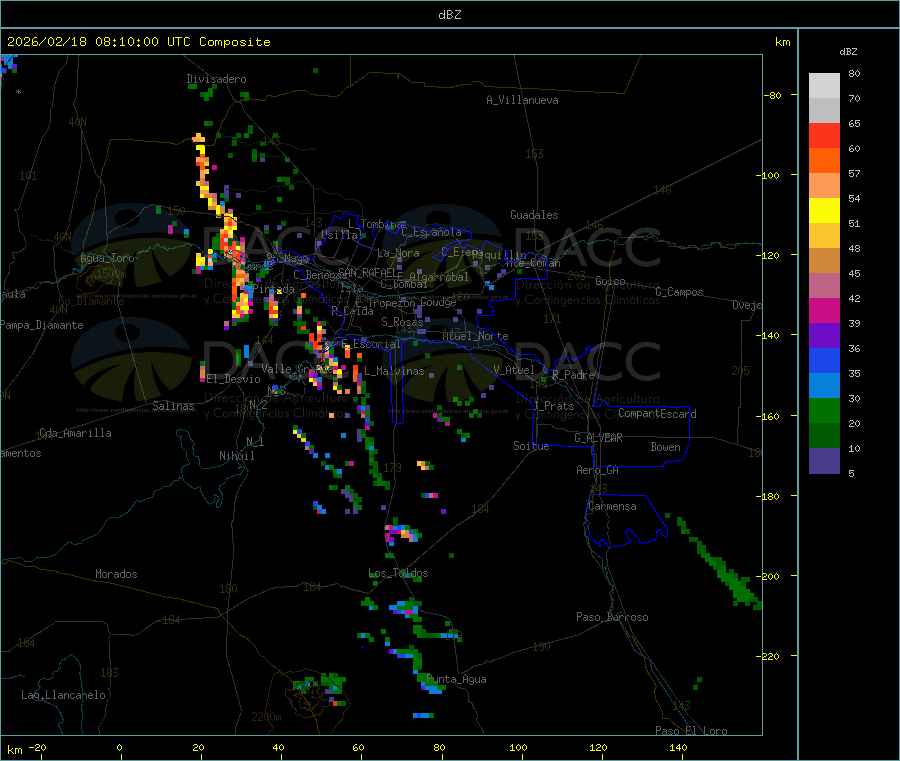Click the 60 km horizontal axis tick
Screen dimensions: 900x761
359,747
